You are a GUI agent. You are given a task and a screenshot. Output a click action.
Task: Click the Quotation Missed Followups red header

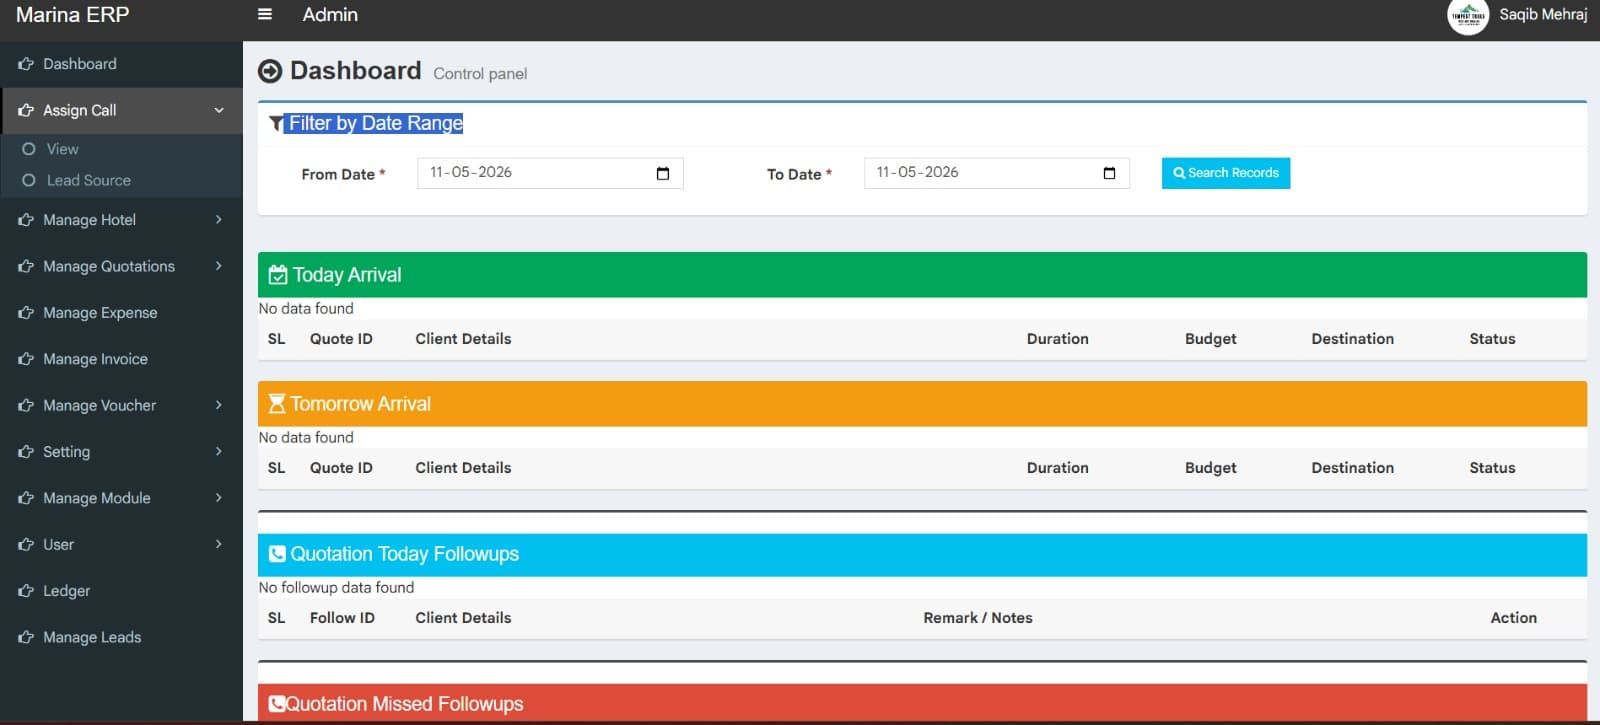click(922, 703)
